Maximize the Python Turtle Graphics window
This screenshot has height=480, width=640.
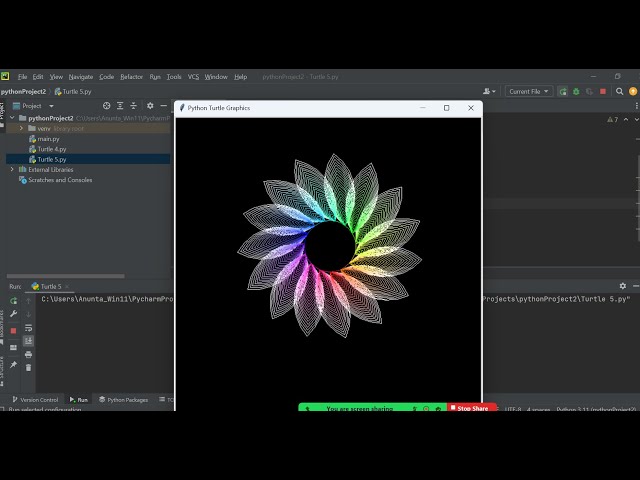click(x=447, y=108)
